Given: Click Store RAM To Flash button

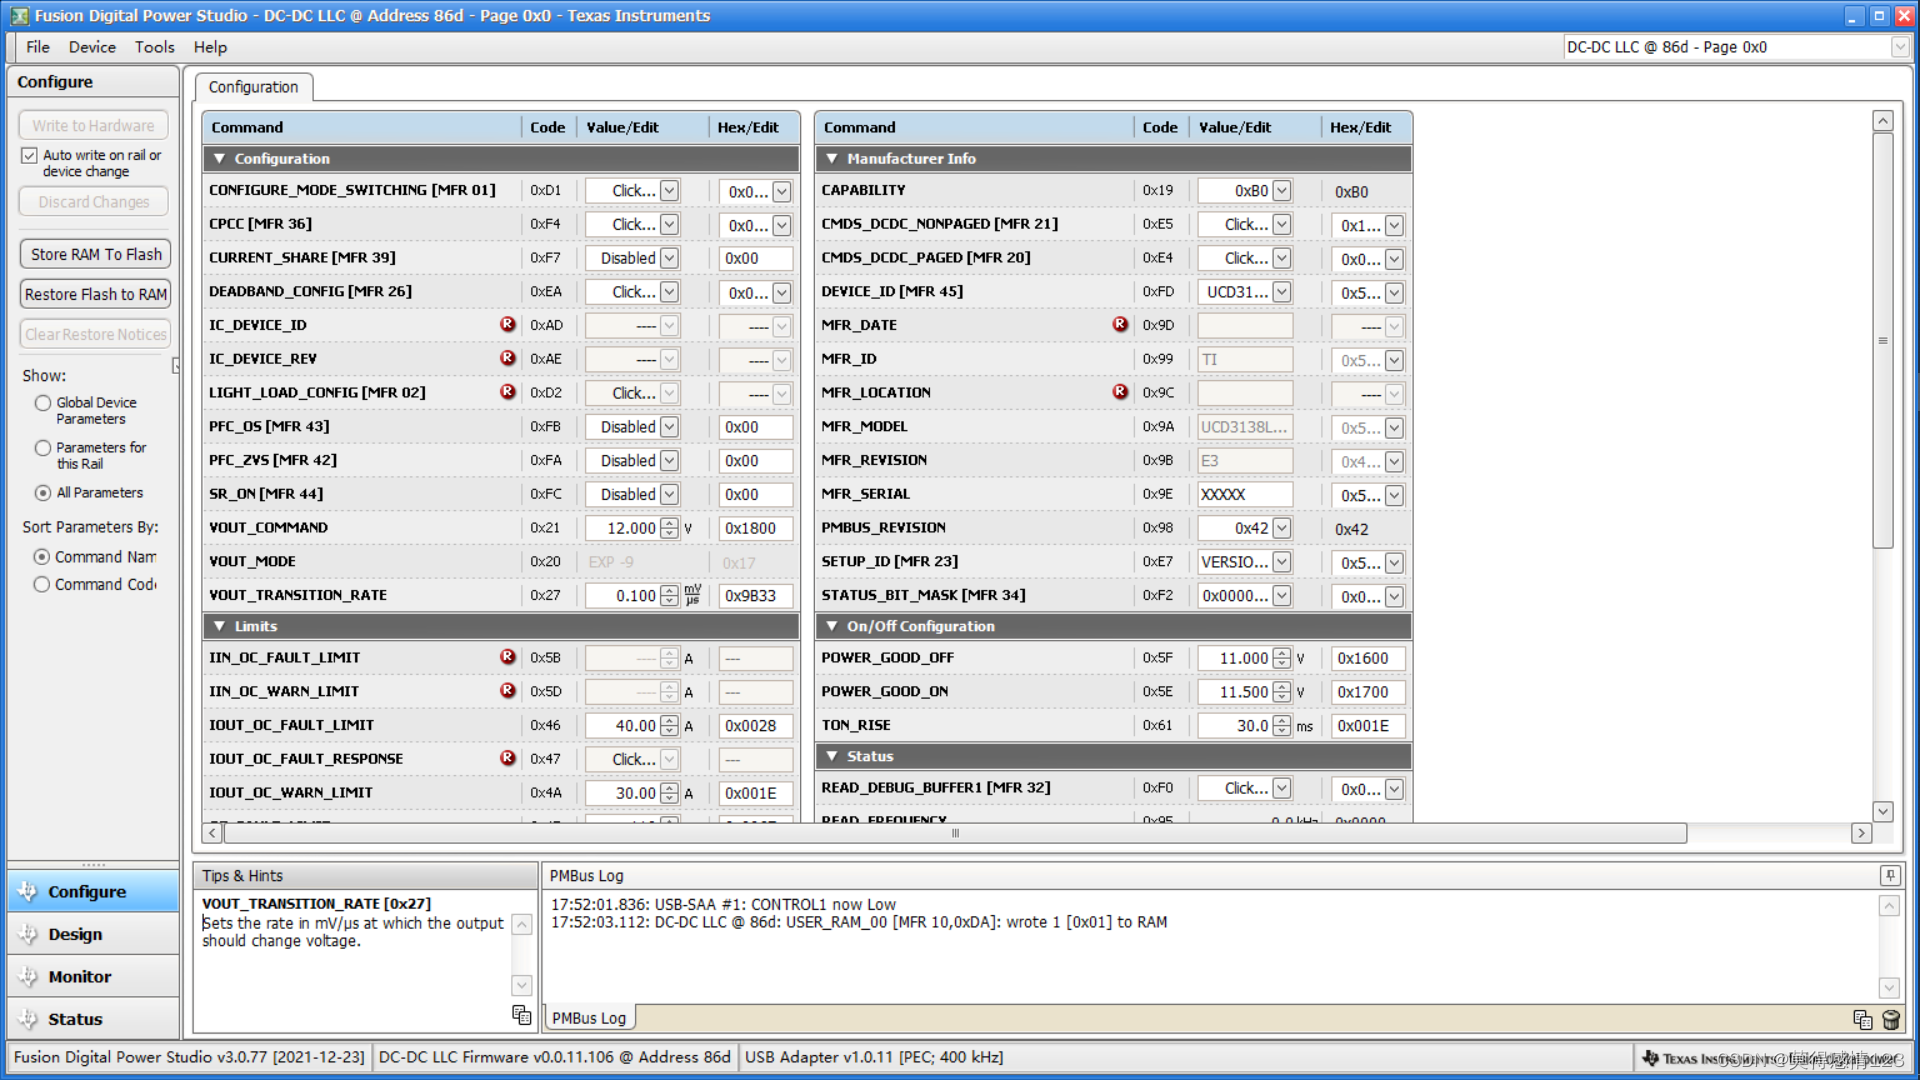Looking at the screenshot, I should tap(96, 254).
